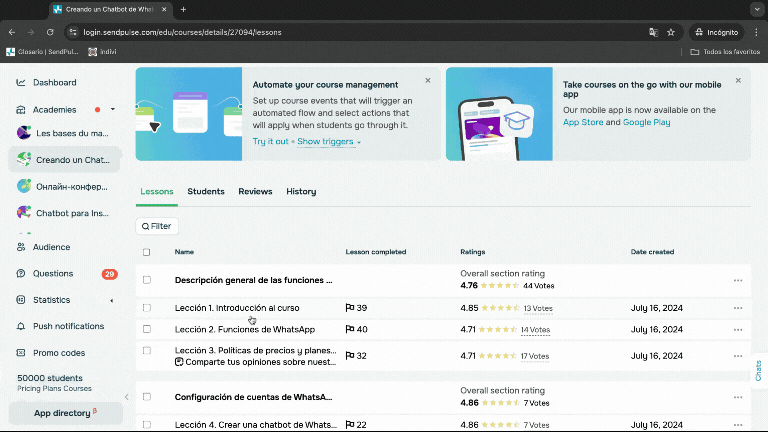Expand the Statistics submenu arrow

pos(113,300)
